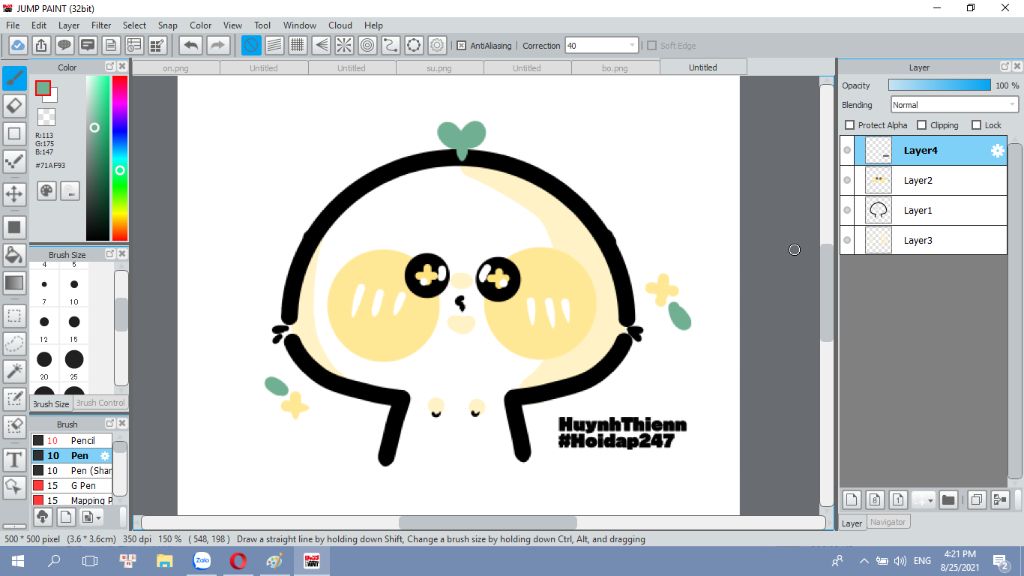1024x576 pixels.
Task: Select the Dot pen tool
Action: pyautogui.click(x=14, y=161)
